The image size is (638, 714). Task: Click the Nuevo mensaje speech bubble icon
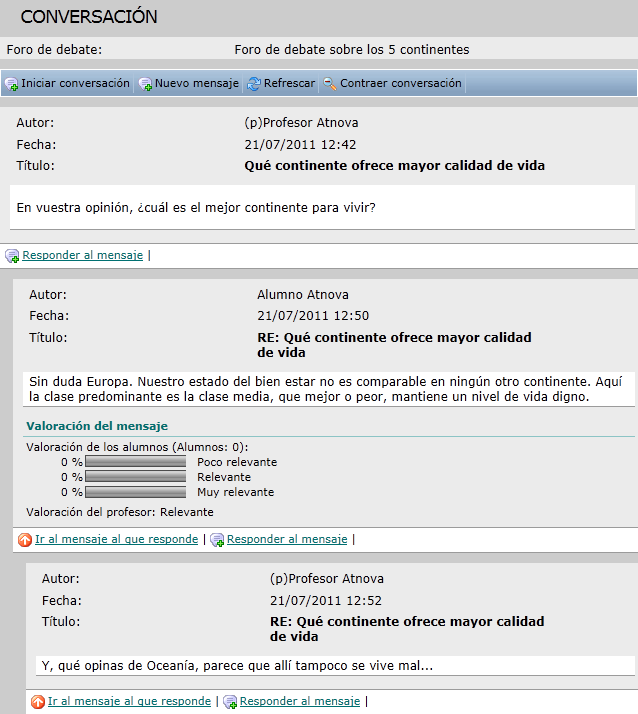pos(145,84)
